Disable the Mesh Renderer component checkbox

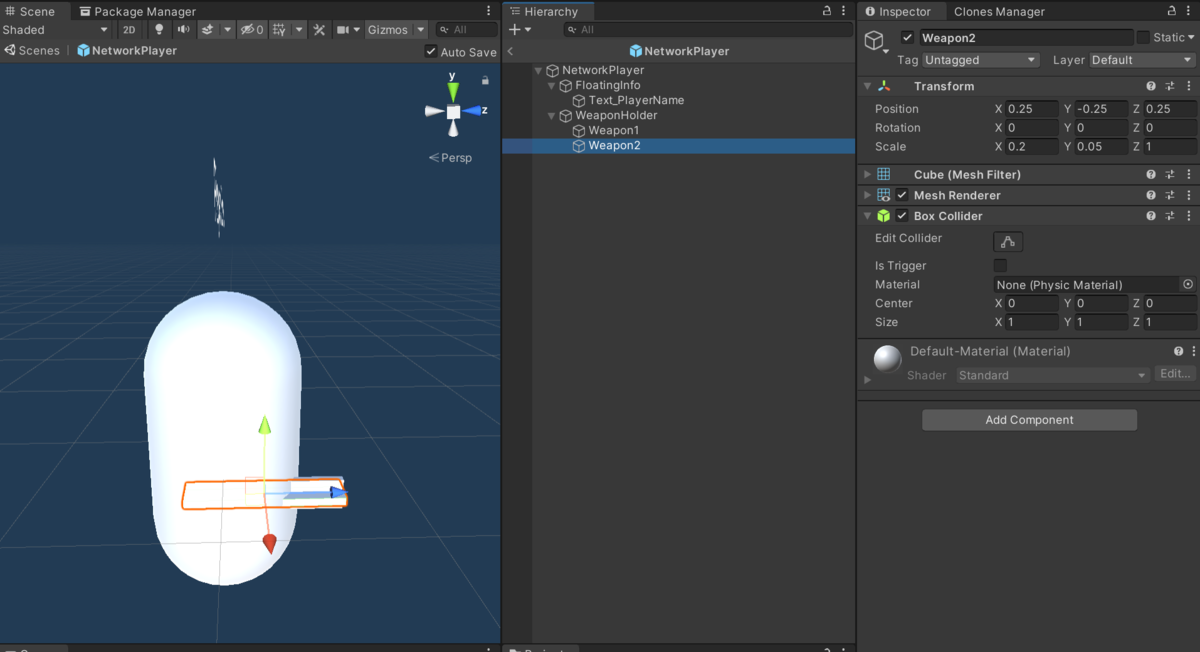(902, 195)
